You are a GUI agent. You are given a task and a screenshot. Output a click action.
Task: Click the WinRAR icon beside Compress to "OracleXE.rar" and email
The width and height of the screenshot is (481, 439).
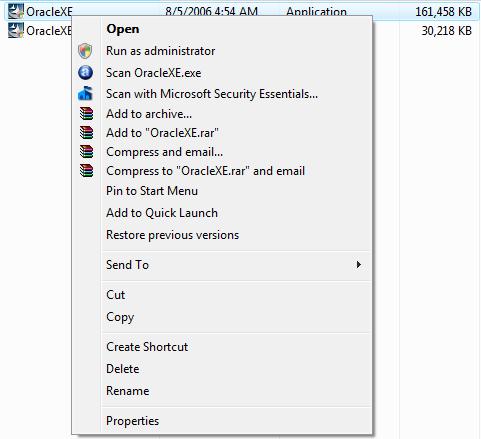[86, 171]
